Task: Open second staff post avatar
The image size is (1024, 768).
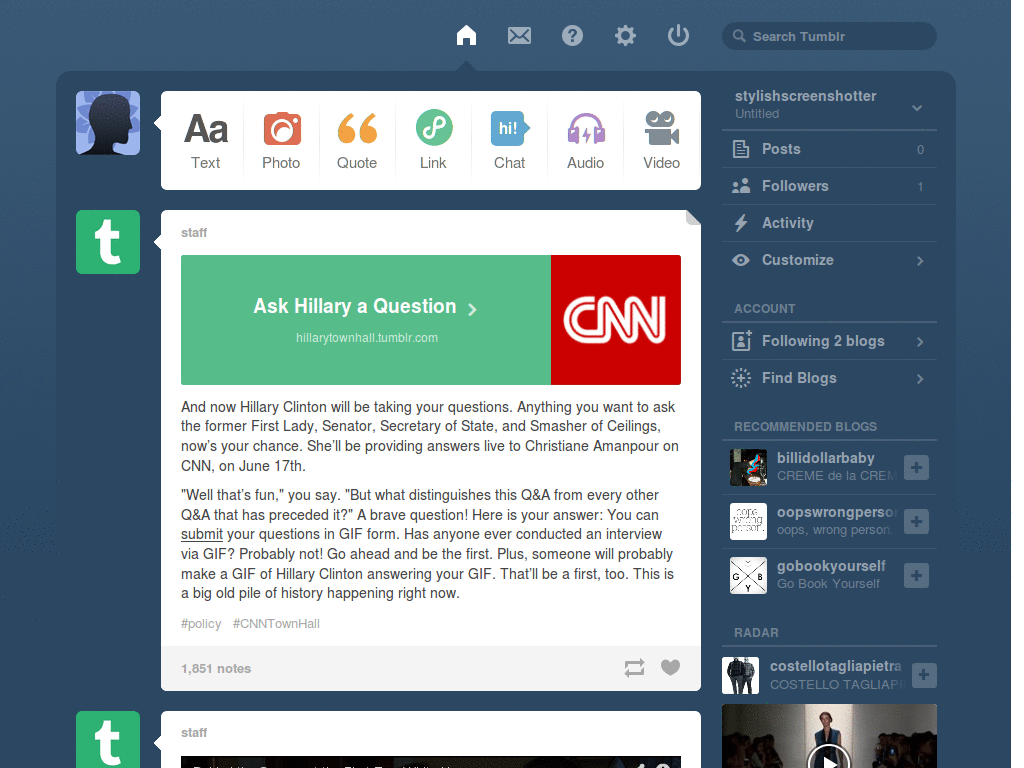Action: coord(108,739)
